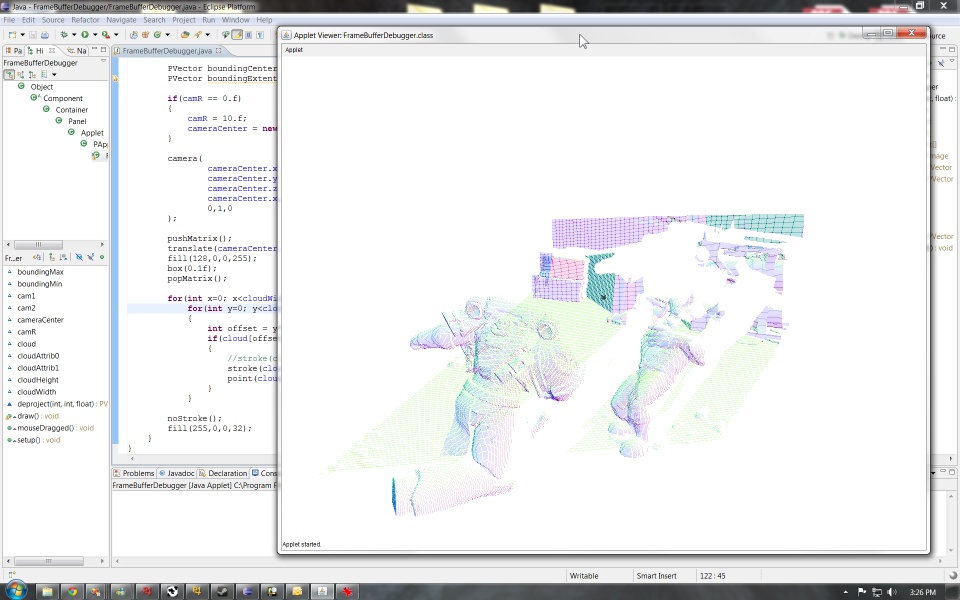960x600 pixels.
Task: Click the Open Type folder icon
Action: [186, 35]
